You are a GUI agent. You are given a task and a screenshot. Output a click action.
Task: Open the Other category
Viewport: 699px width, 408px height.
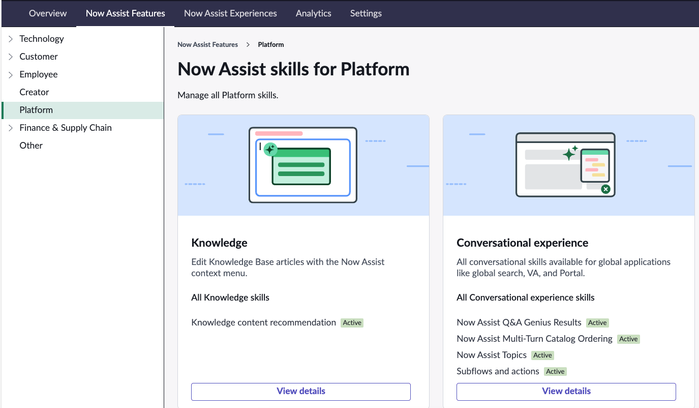coord(31,146)
